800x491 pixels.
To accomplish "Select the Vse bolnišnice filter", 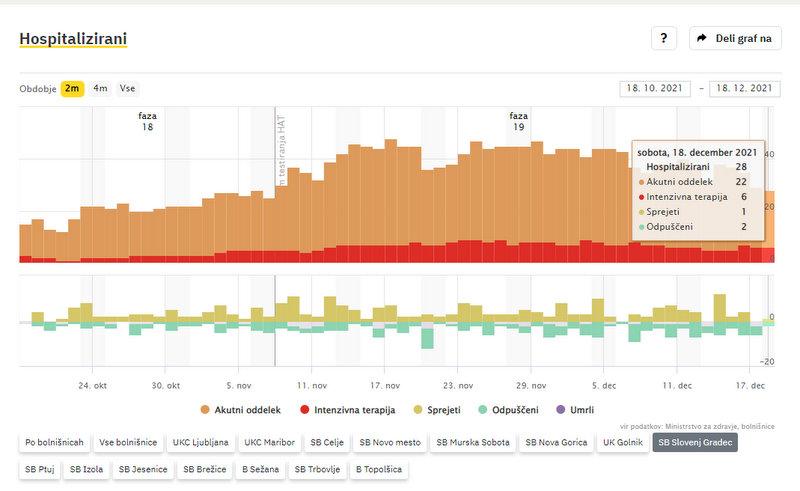I will [x=127, y=442].
